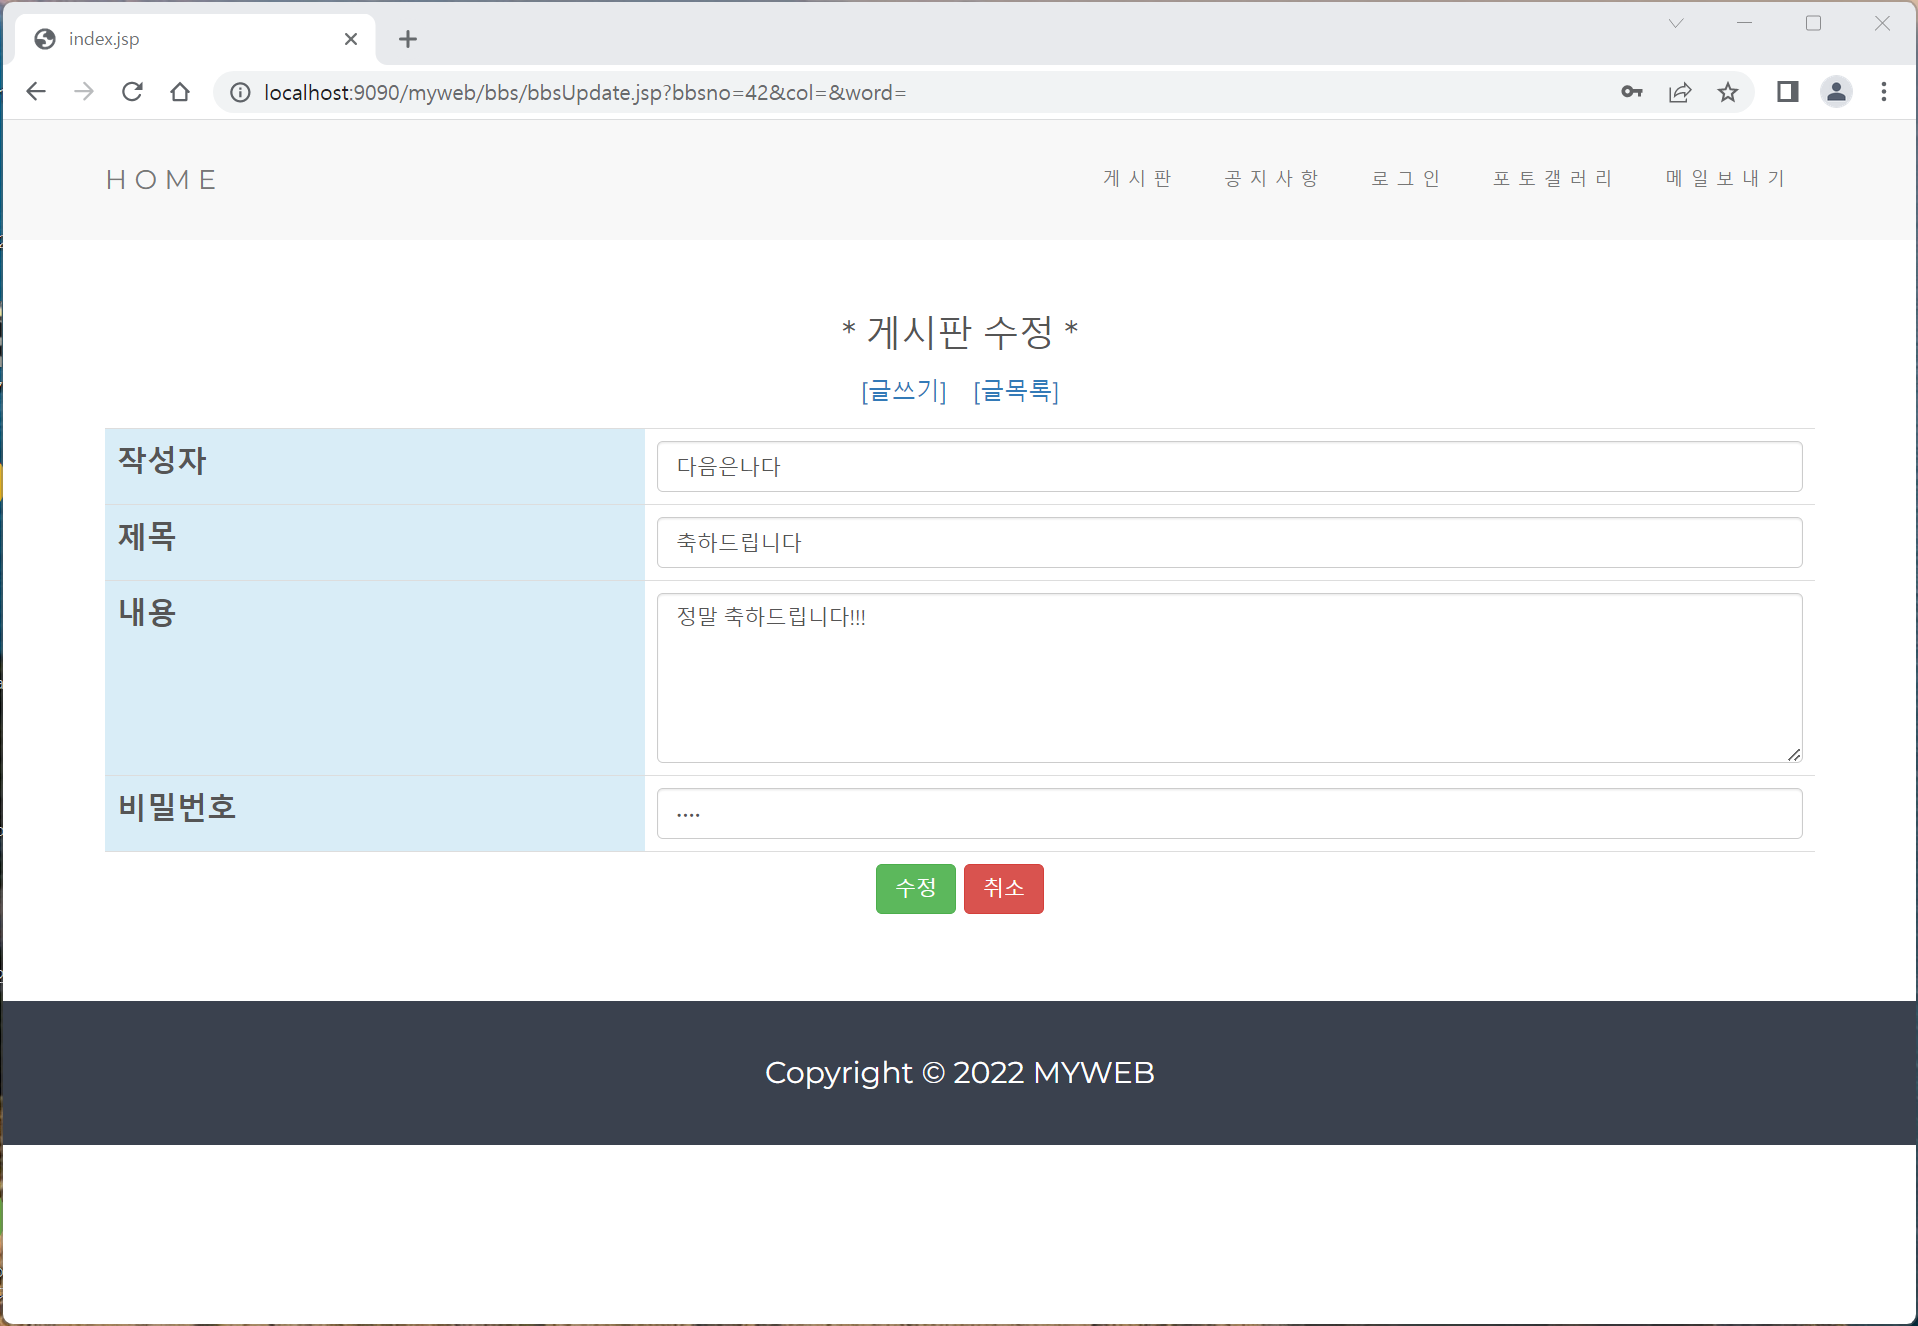This screenshot has height=1326, width=1918.
Task: Click the browser forward arrow
Action: pos(84,92)
